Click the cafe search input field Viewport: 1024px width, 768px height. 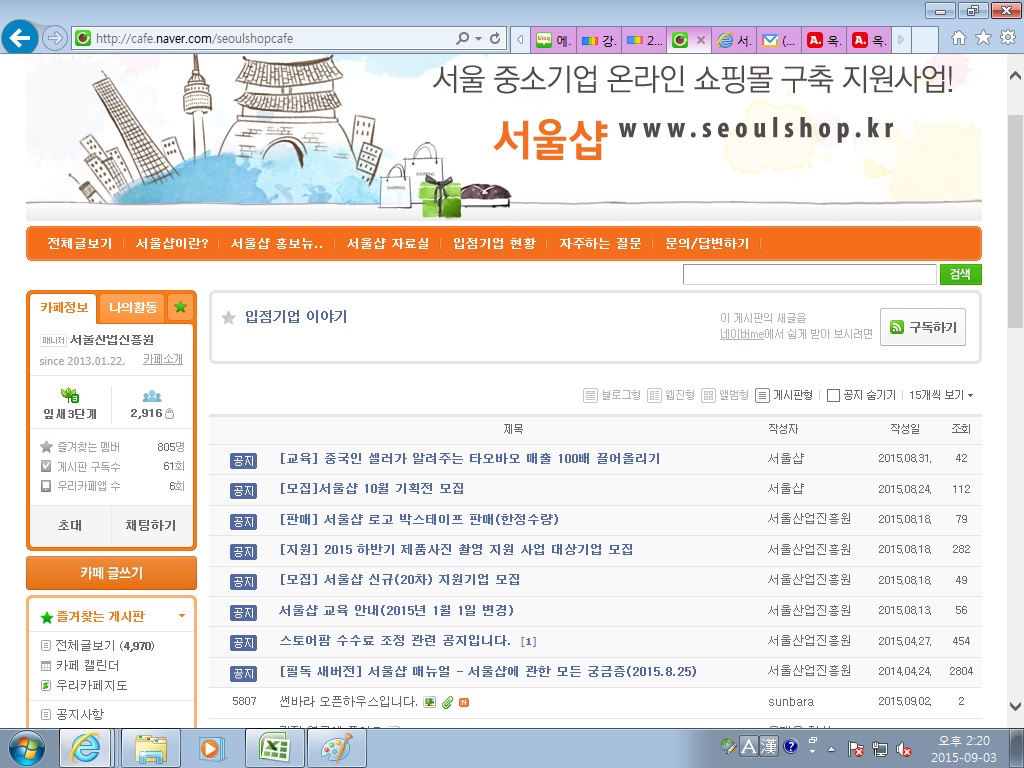[810, 274]
